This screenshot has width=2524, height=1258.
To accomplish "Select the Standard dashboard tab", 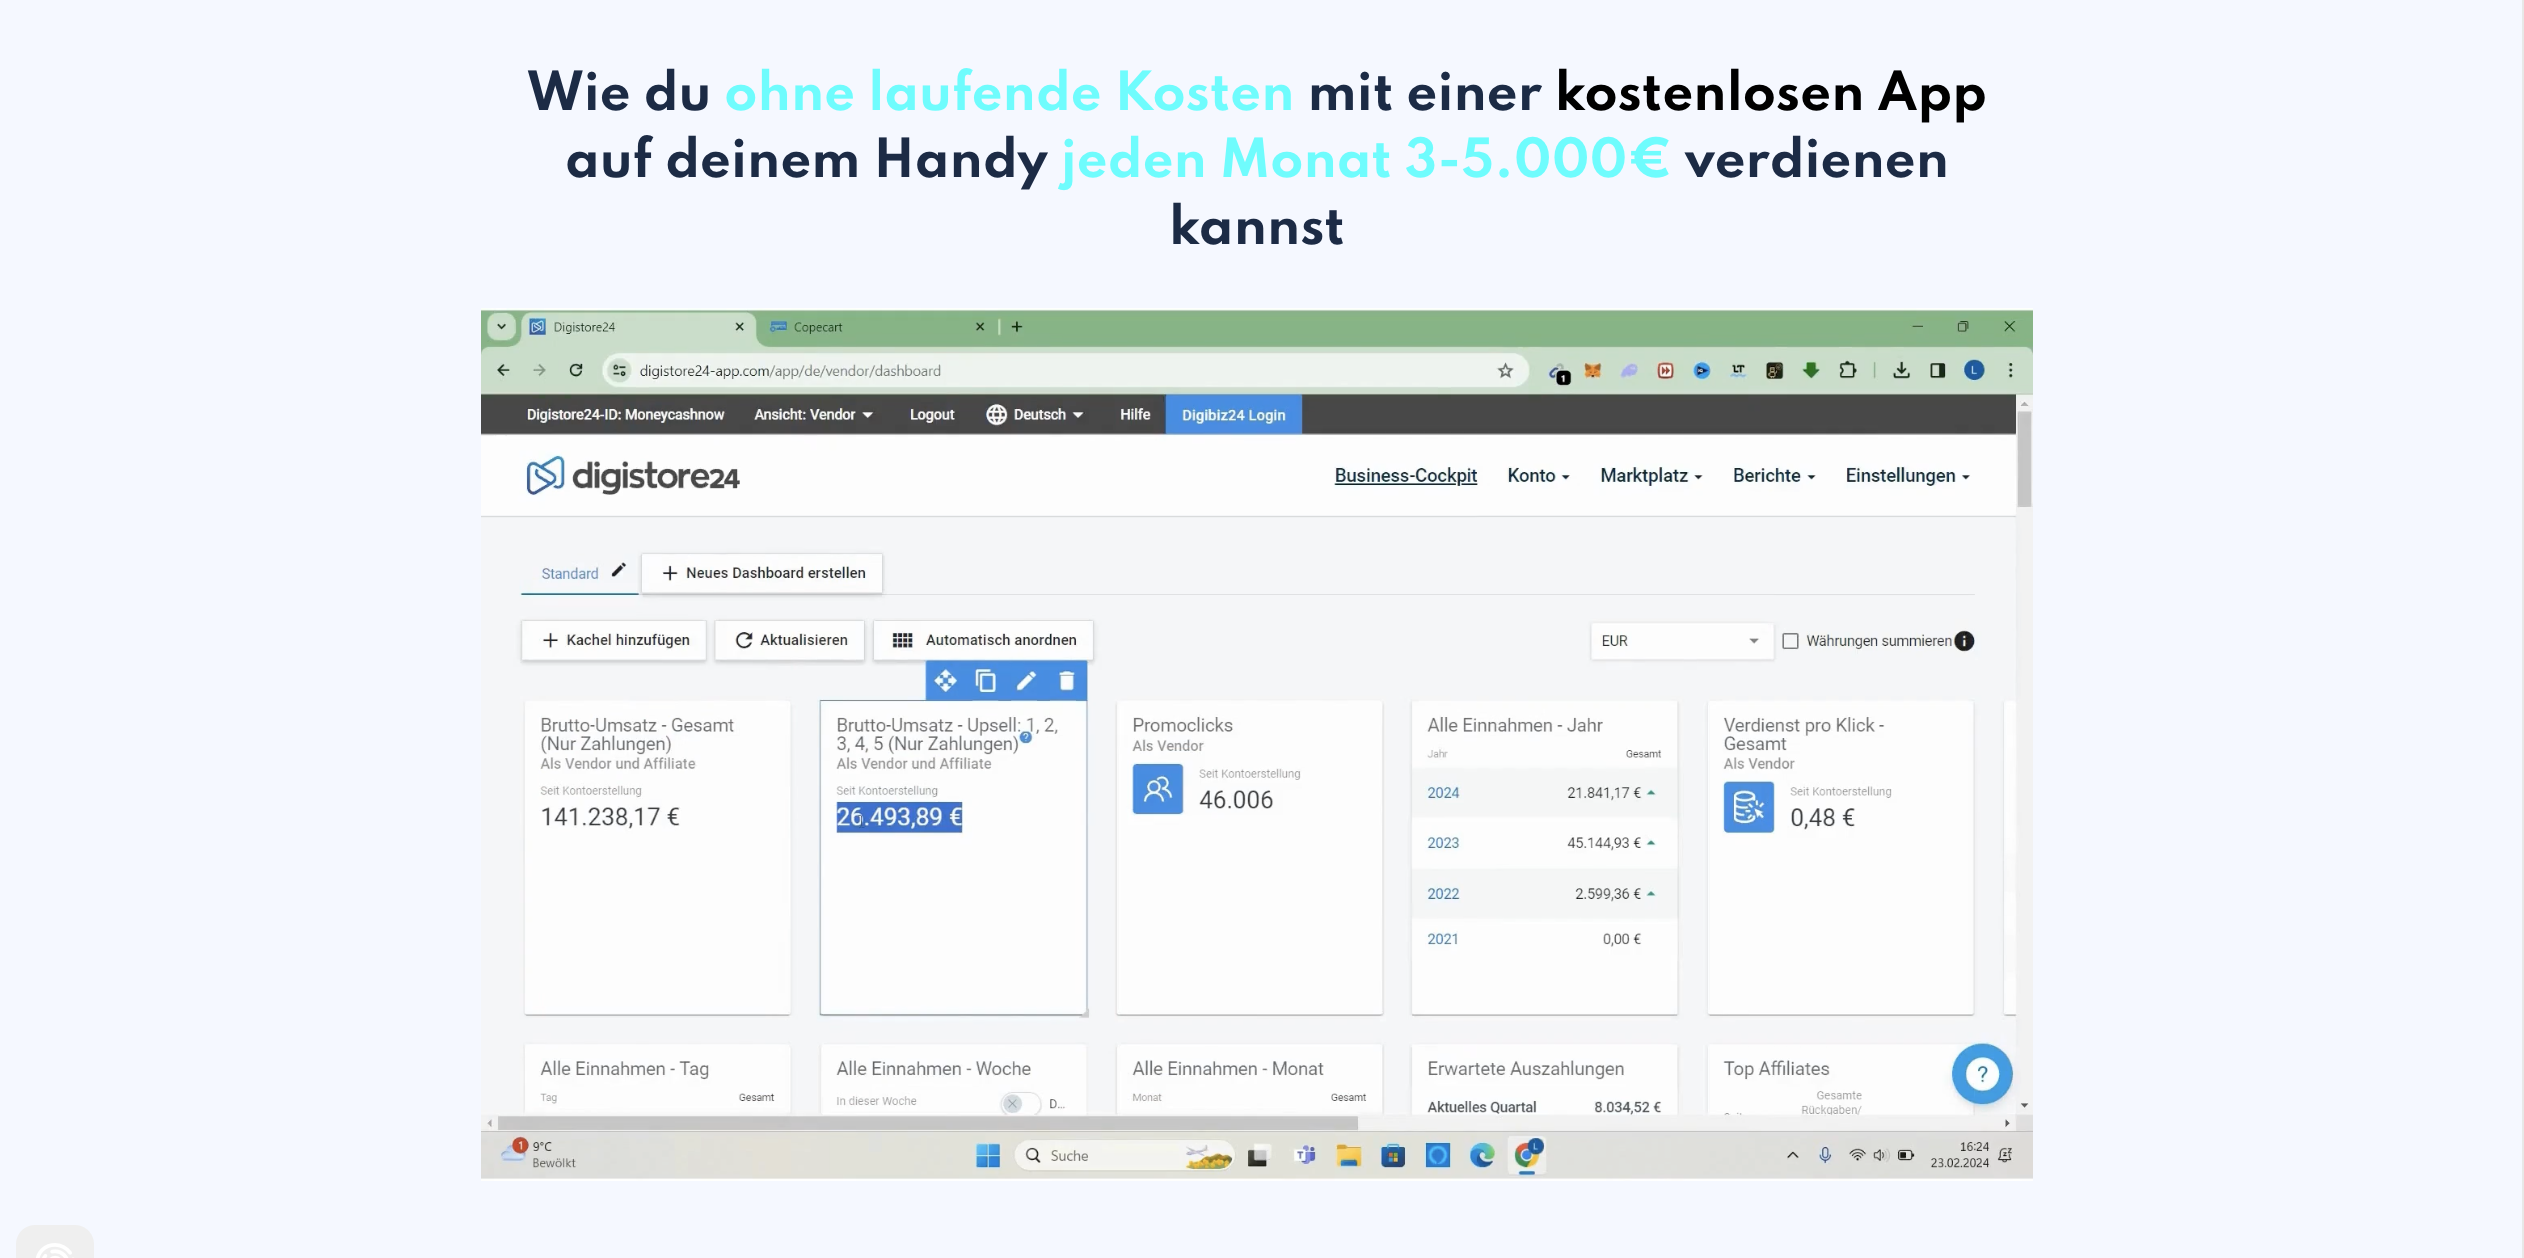I will tap(570, 574).
